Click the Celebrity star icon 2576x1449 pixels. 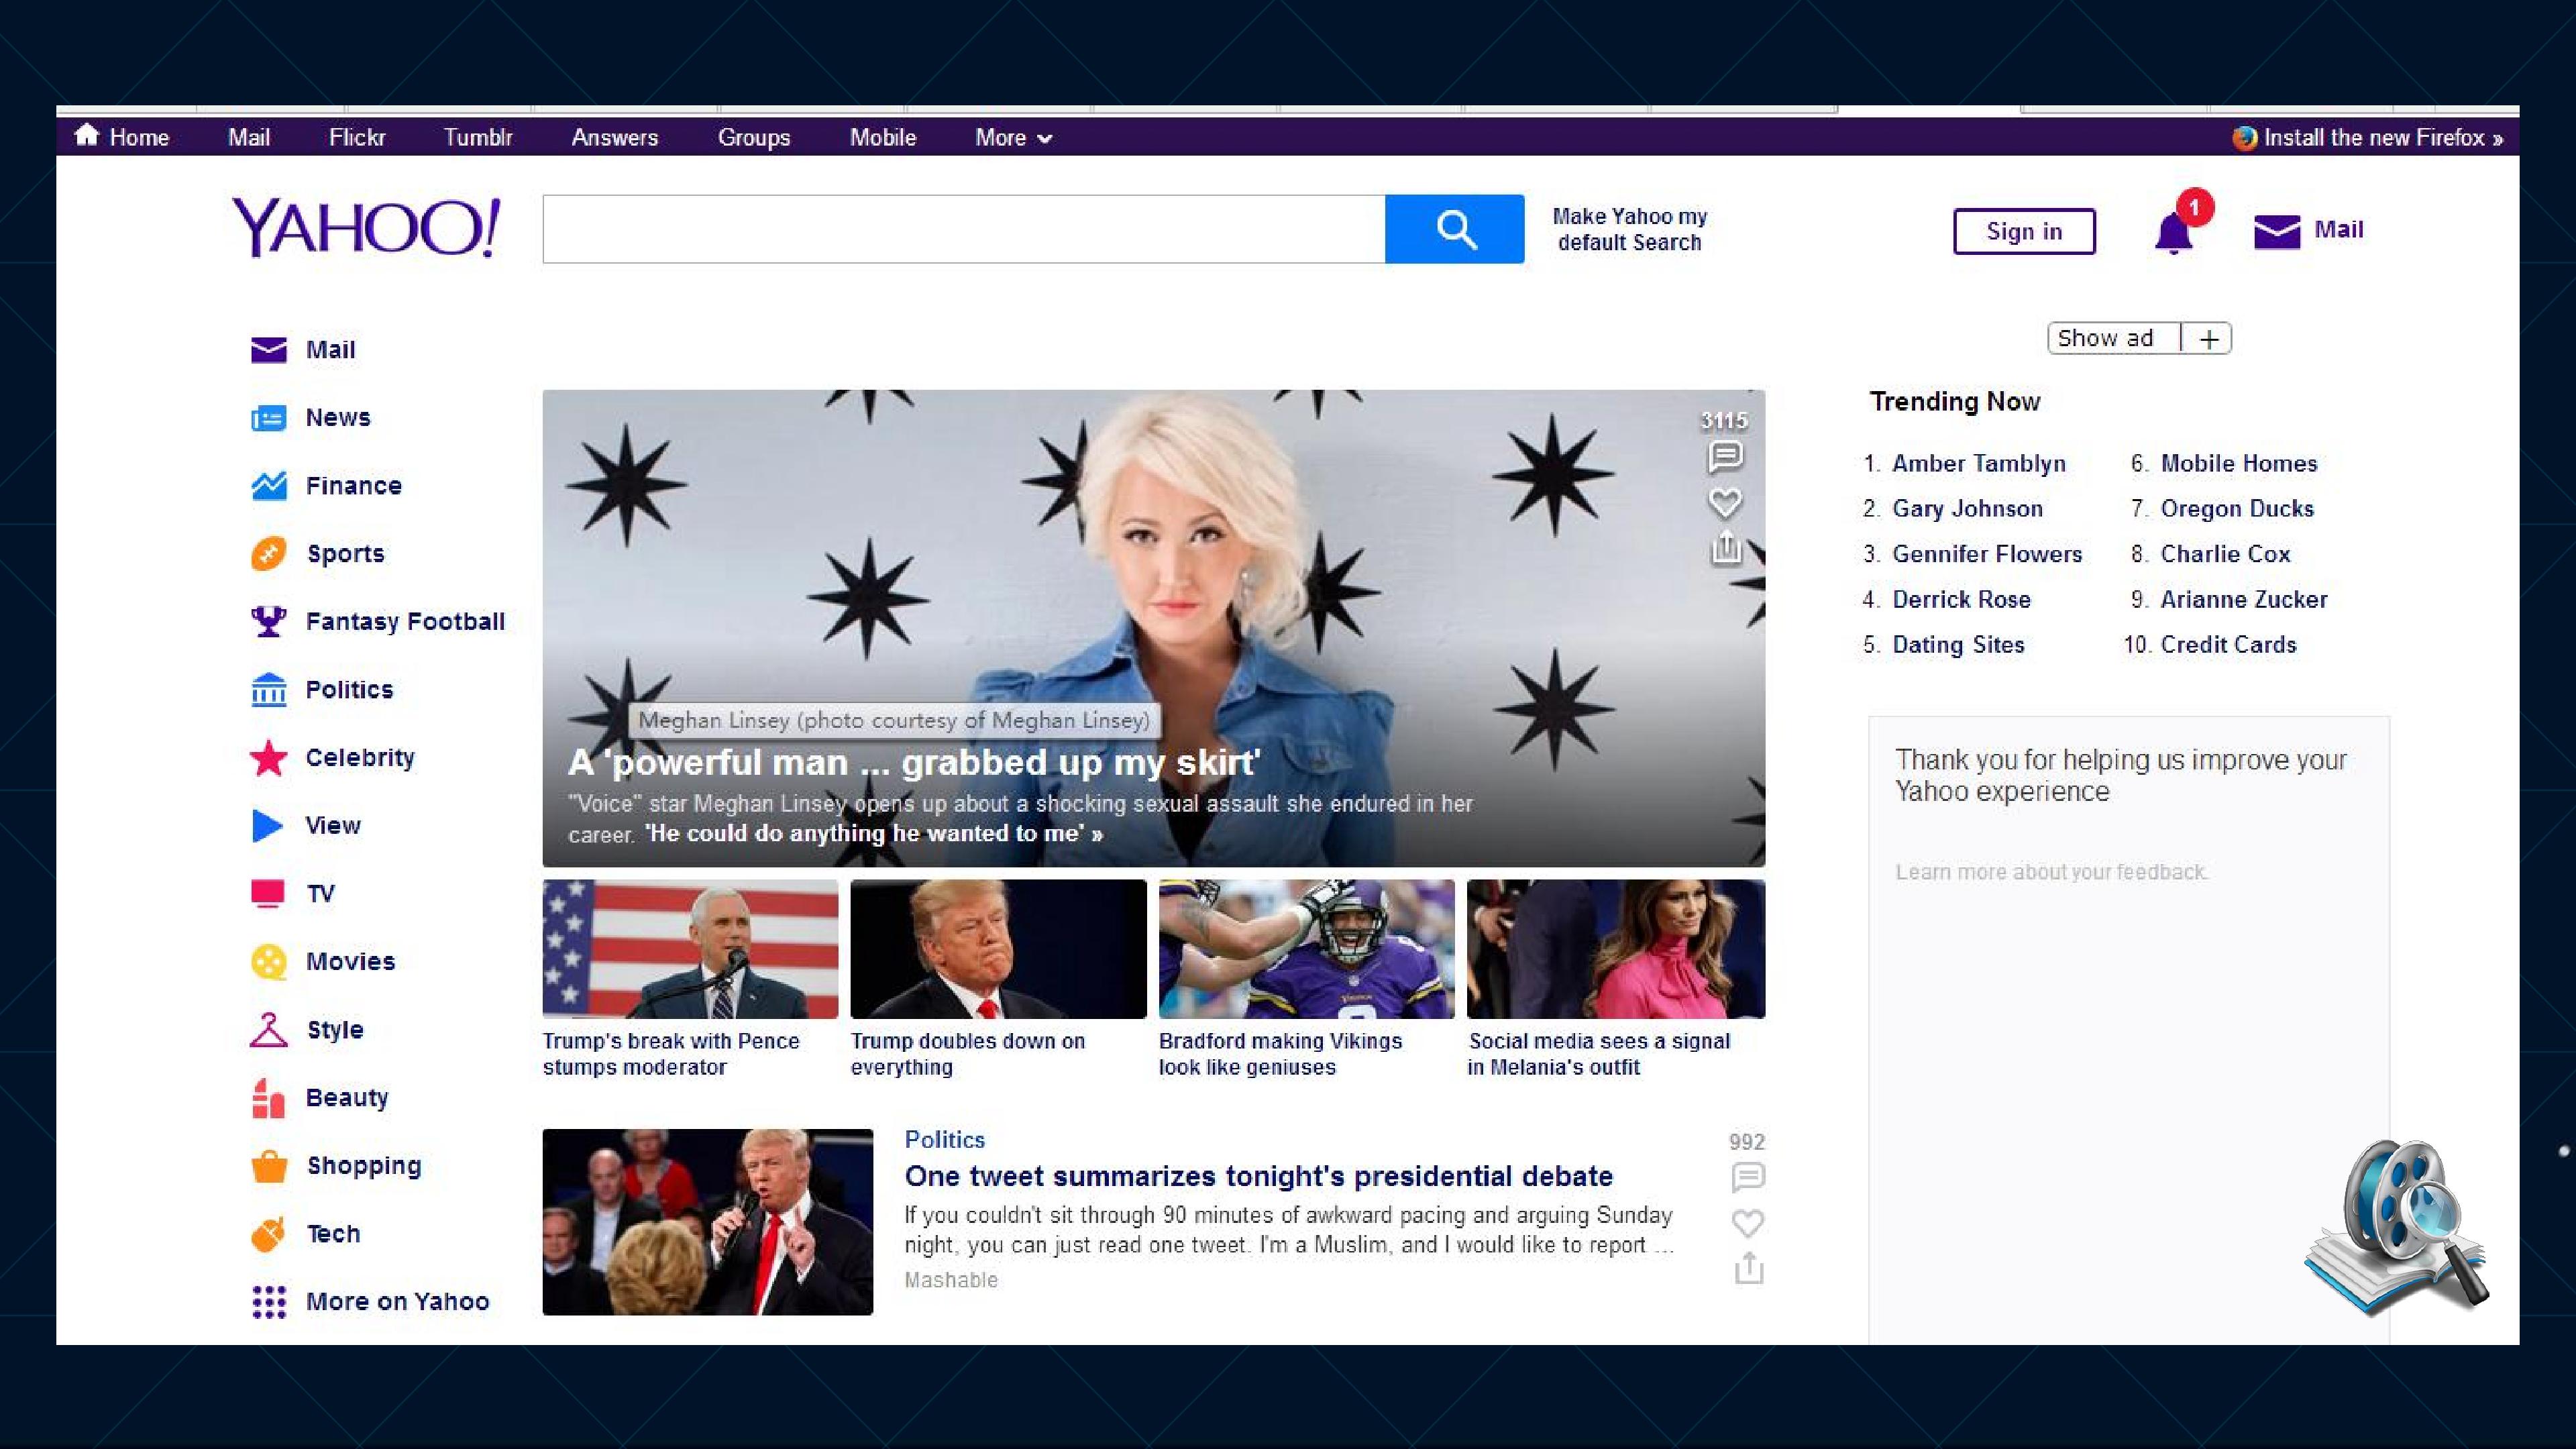coord(268,757)
